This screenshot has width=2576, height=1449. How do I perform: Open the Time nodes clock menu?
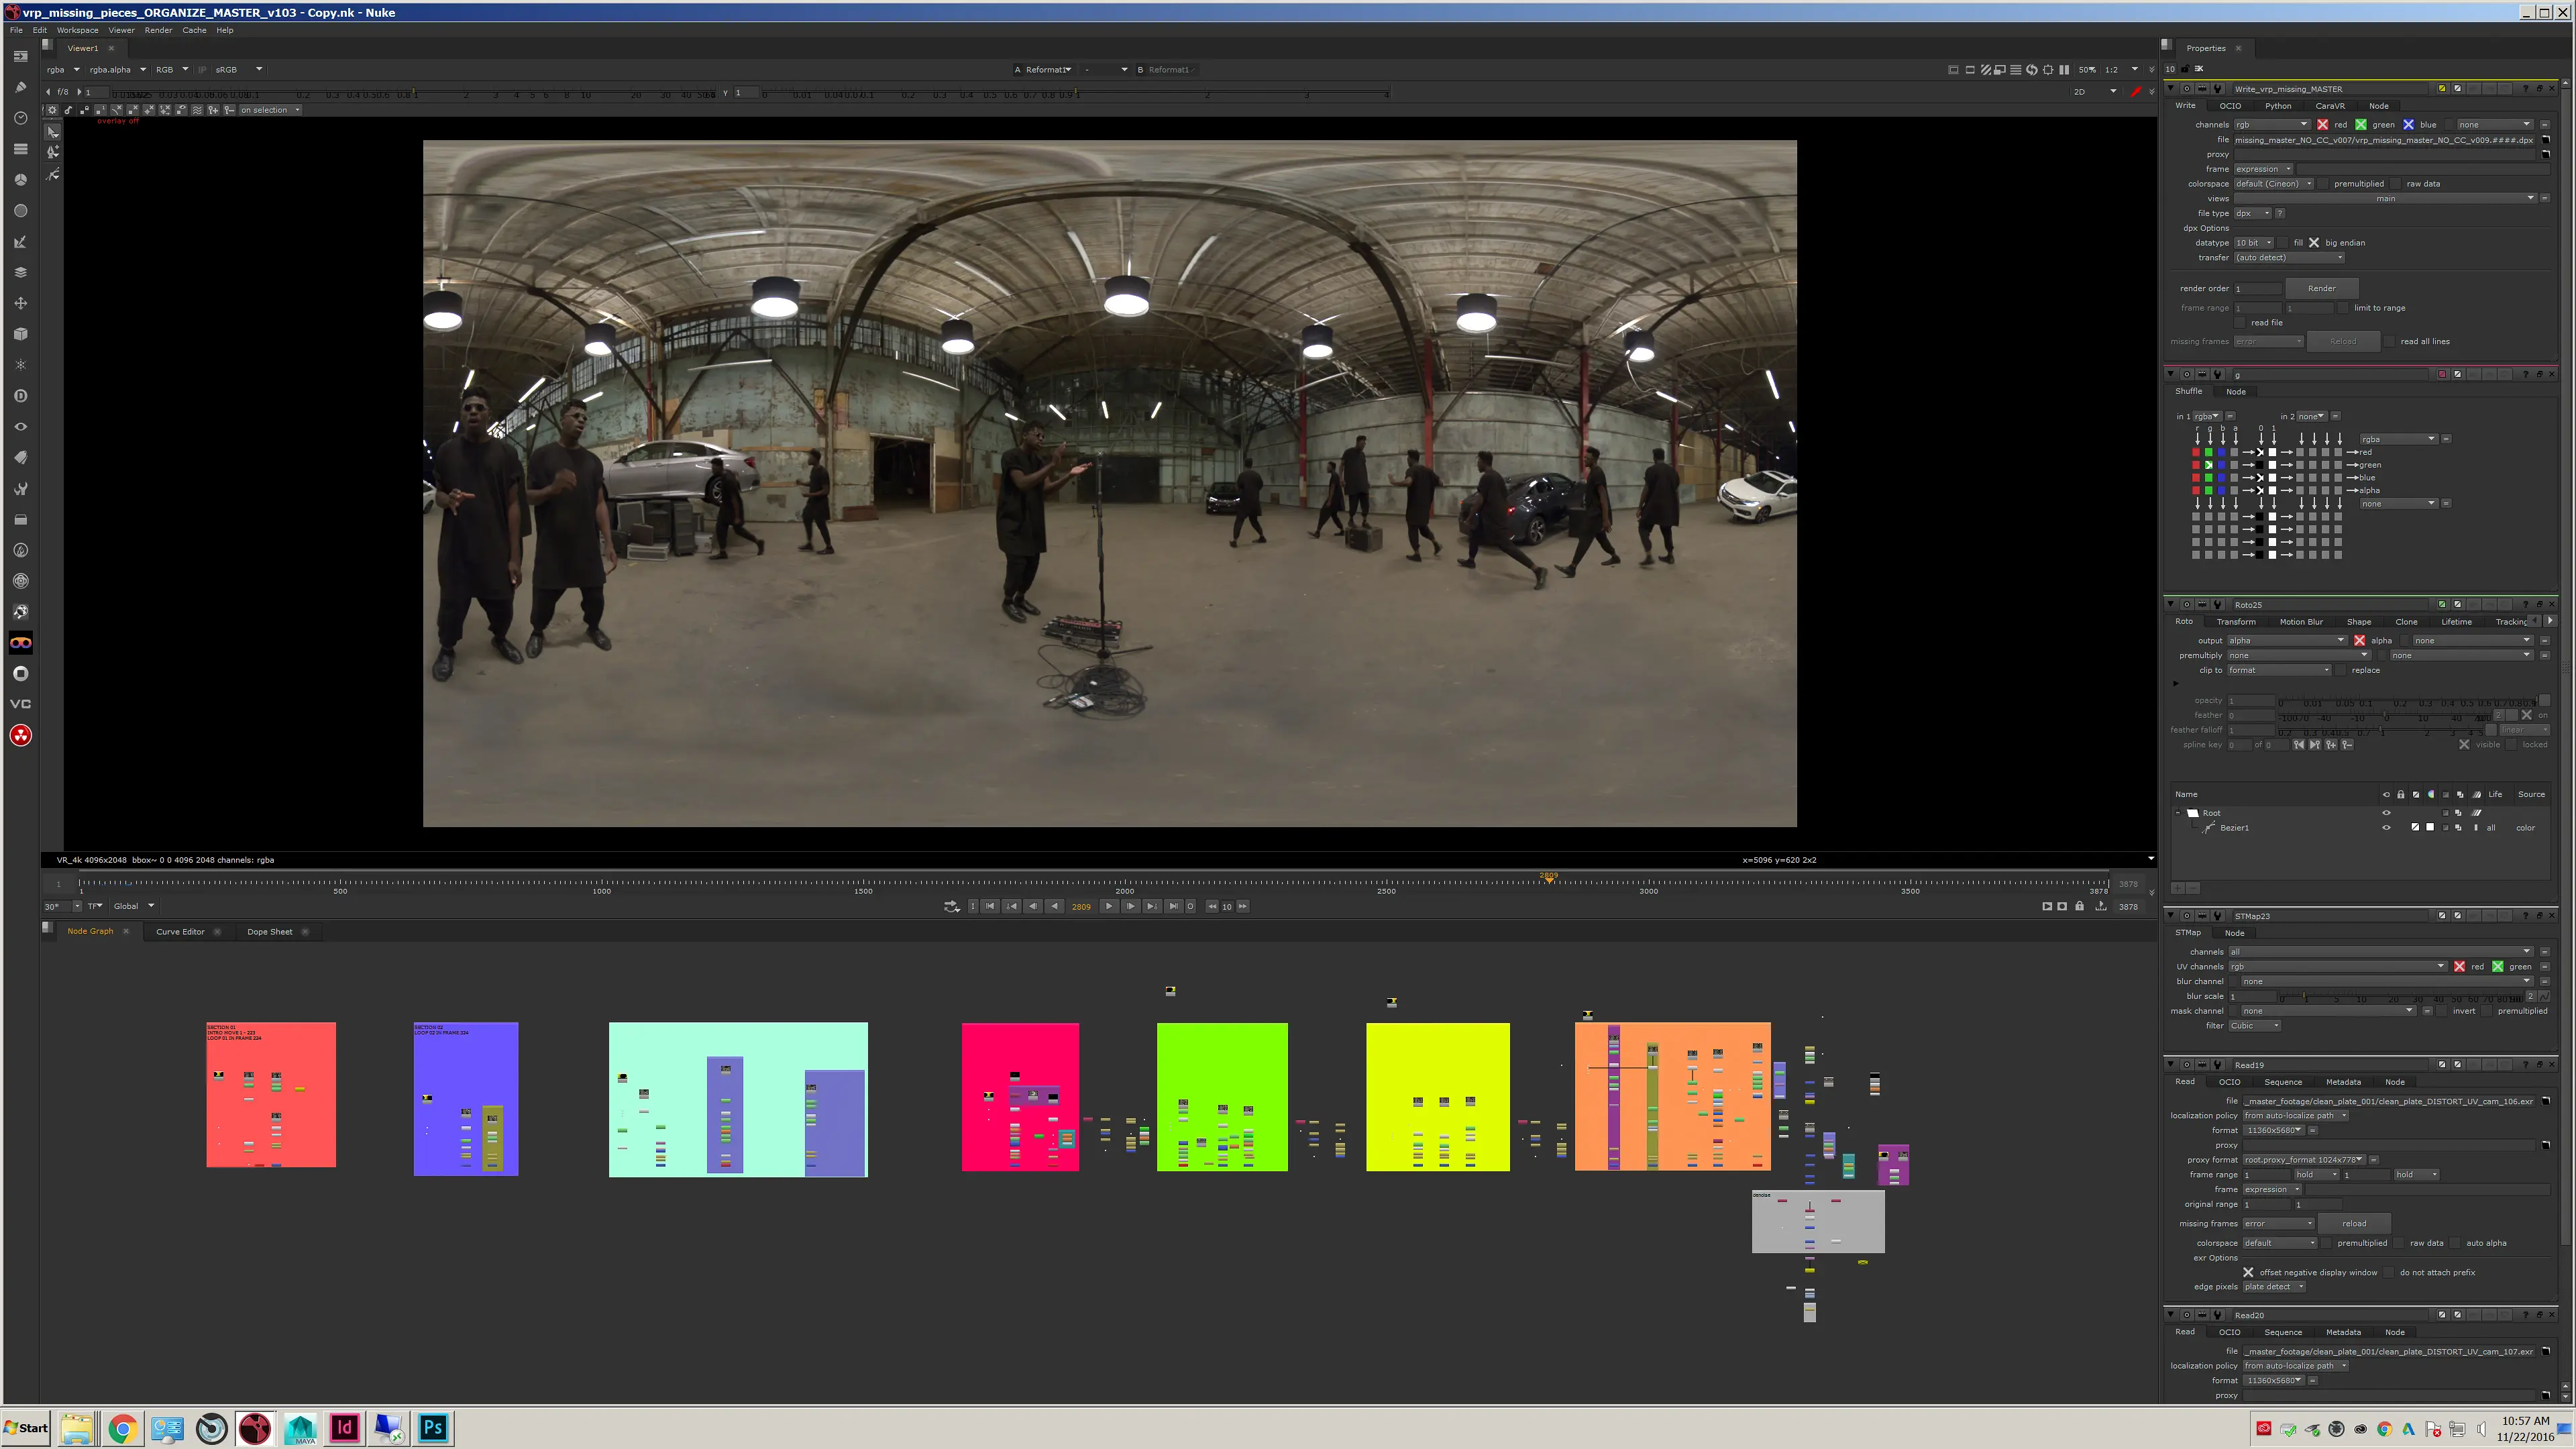coord(20,118)
